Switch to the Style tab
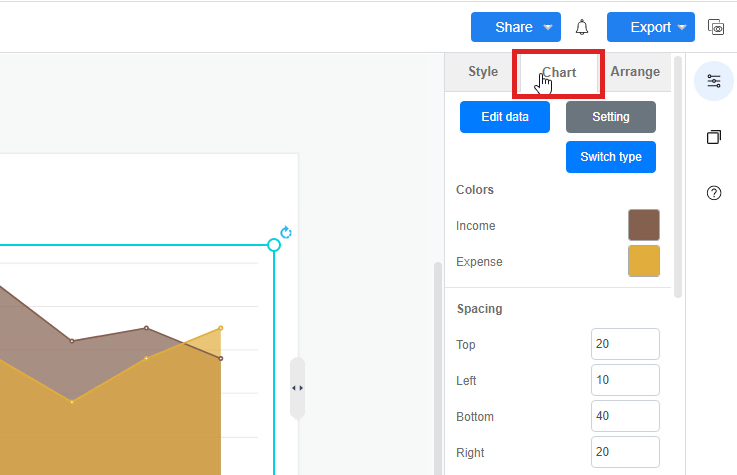The image size is (737, 475). [x=483, y=72]
